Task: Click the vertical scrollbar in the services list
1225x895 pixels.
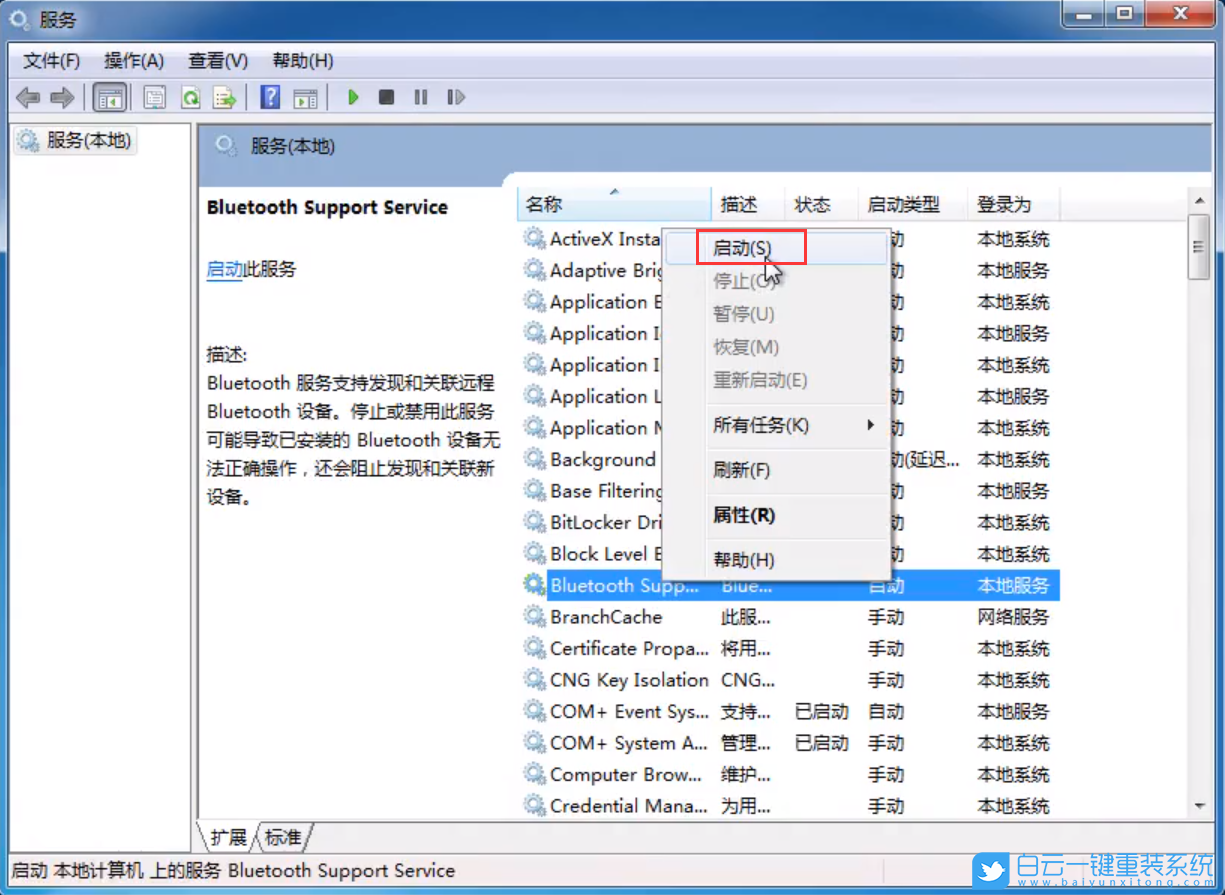Action: (1198, 245)
